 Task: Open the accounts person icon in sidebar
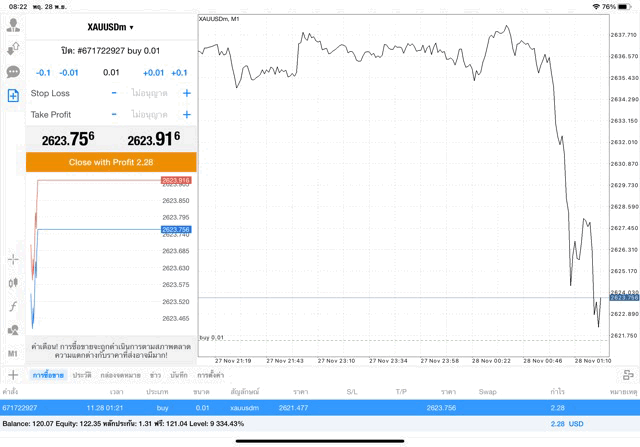tap(13, 25)
